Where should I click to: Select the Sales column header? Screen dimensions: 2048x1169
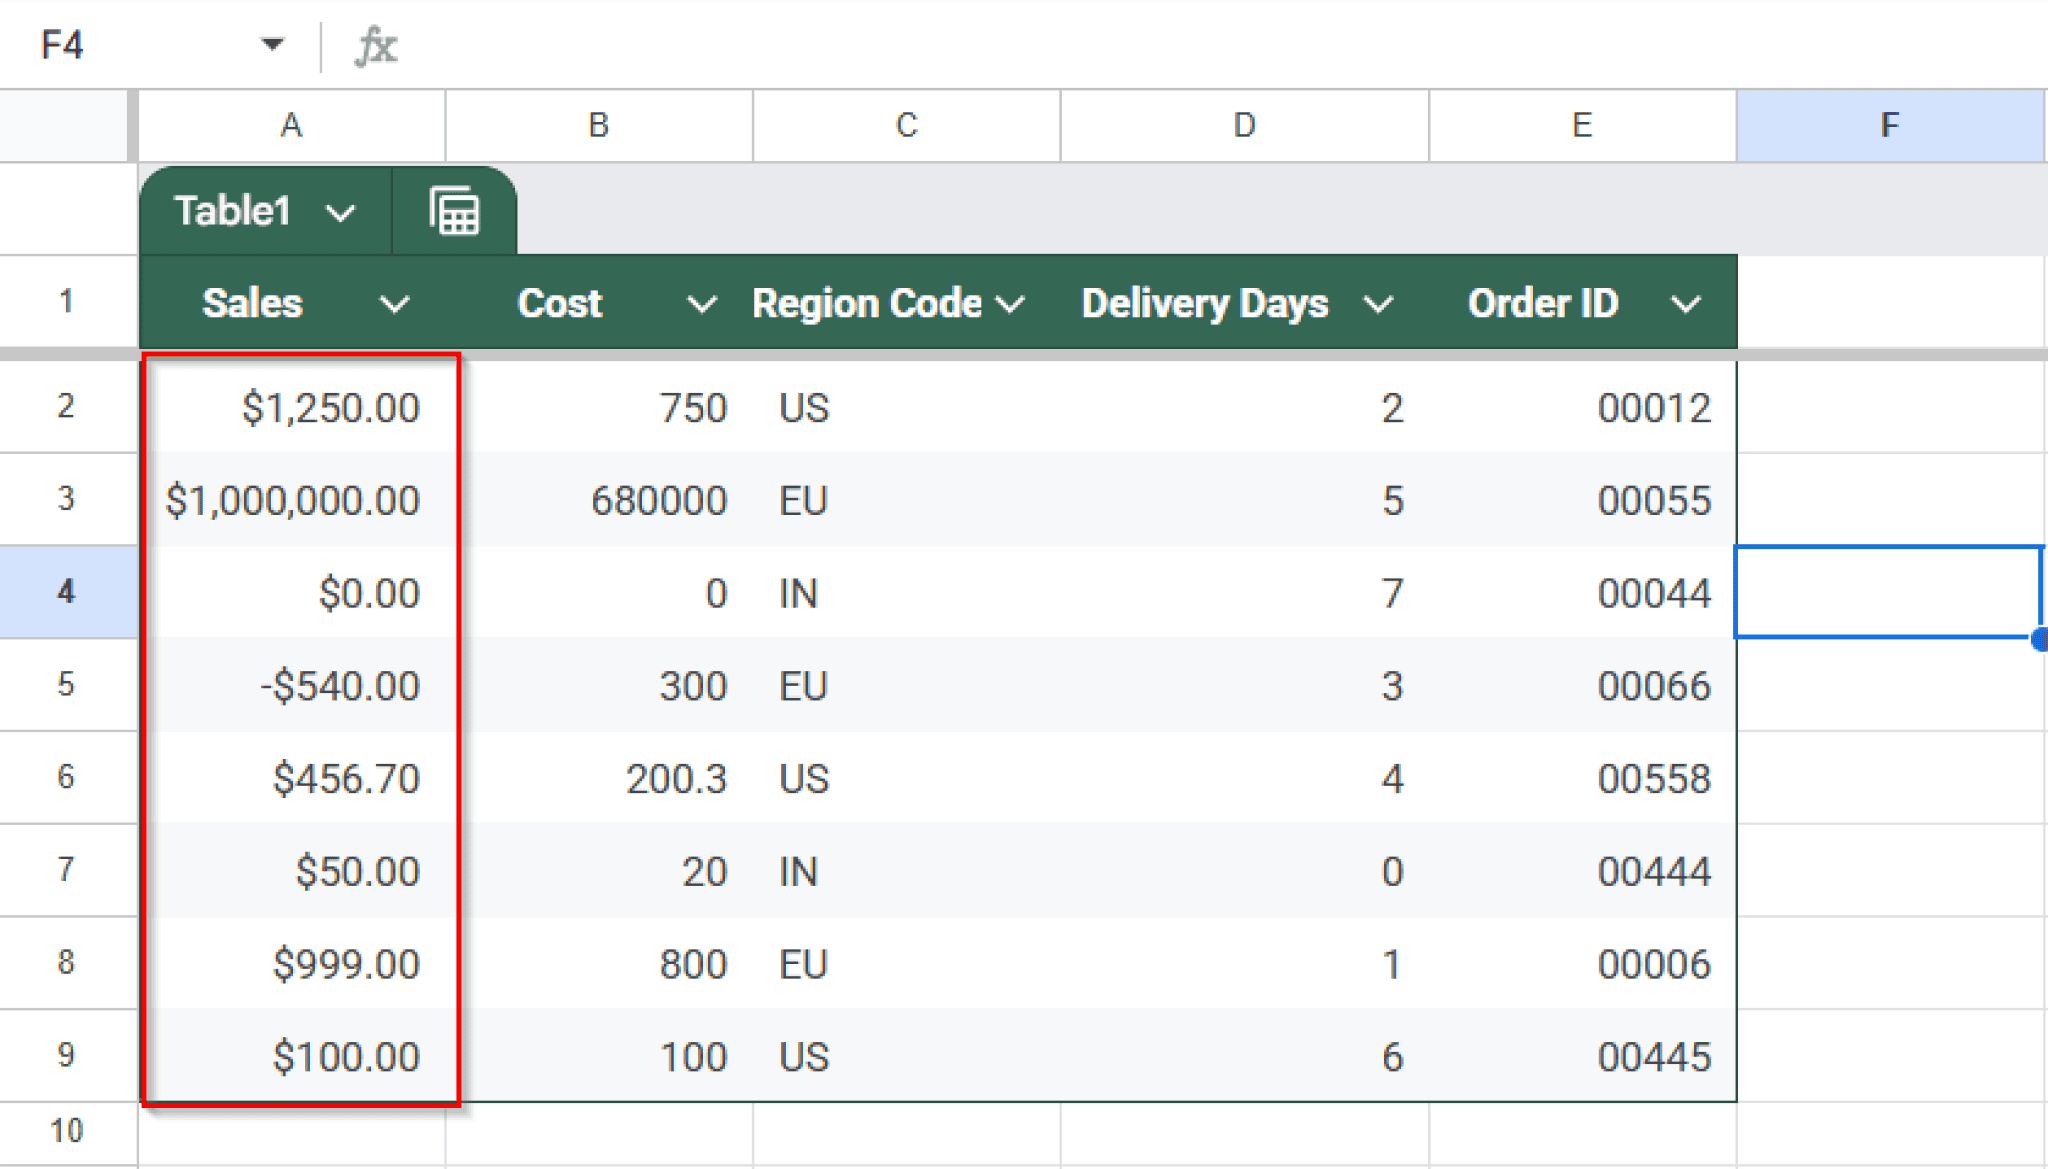pyautogui.click(x=252, y=304)
